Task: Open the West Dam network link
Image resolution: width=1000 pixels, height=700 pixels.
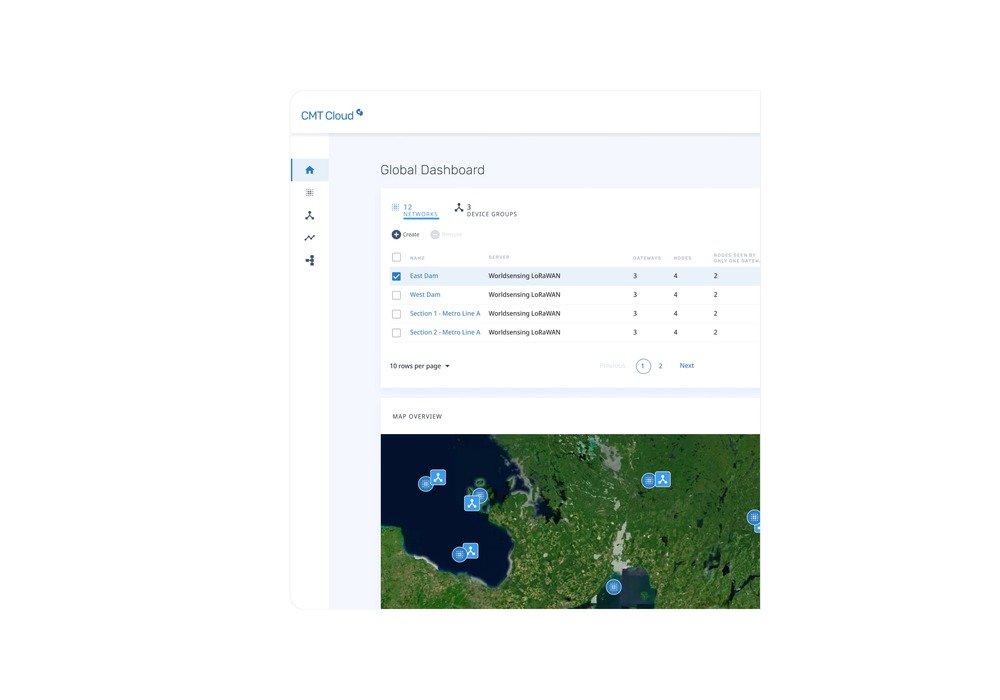Action: coord(425,295)
